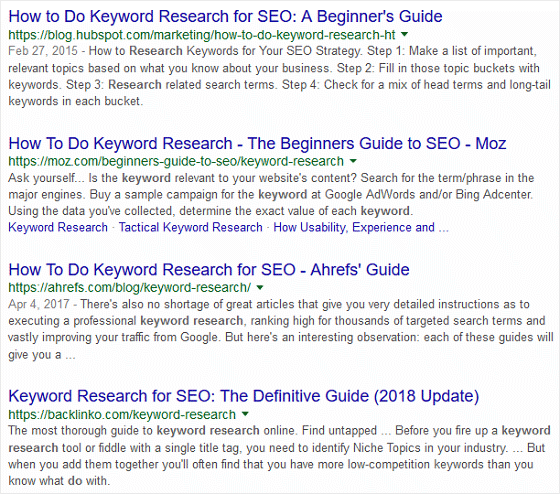The image size is (560, 494).
Task: Open 'How Usability, Experience and ...' sitelink
Action: coord(361,227)
